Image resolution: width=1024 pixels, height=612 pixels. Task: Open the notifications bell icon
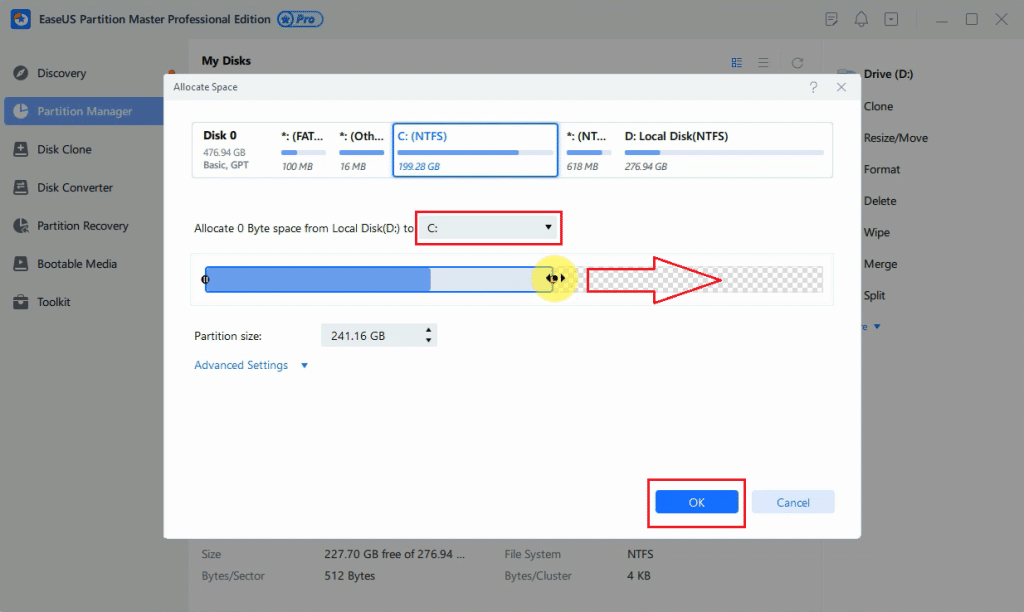click(x=861, y=19)
